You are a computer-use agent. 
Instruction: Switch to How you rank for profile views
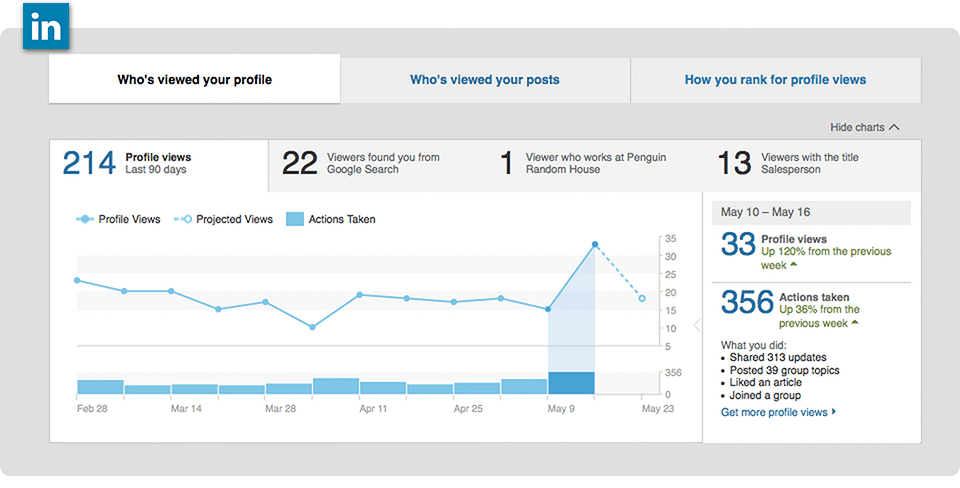(775, 80)
